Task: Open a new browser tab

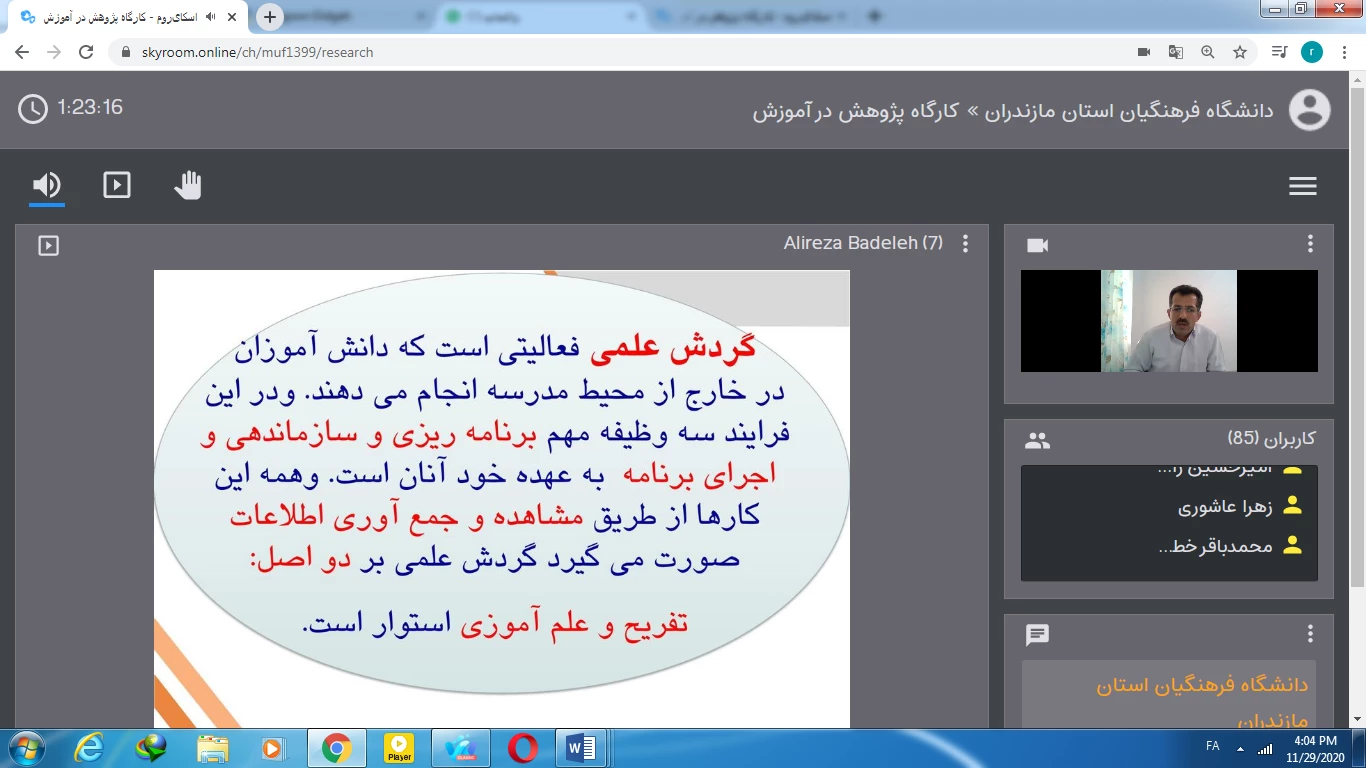Action: coord(269,17)
